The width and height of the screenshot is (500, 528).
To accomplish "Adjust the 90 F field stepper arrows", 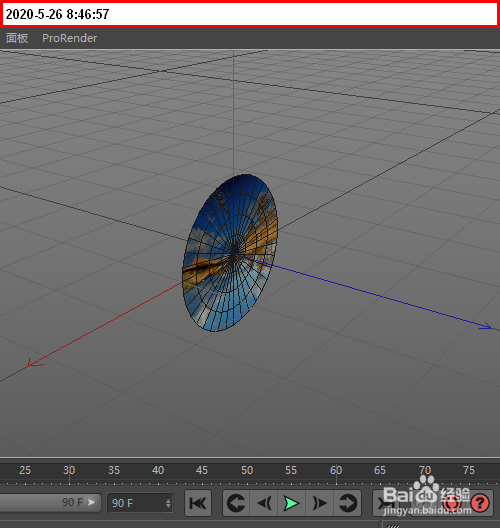I will coord(168,503).
